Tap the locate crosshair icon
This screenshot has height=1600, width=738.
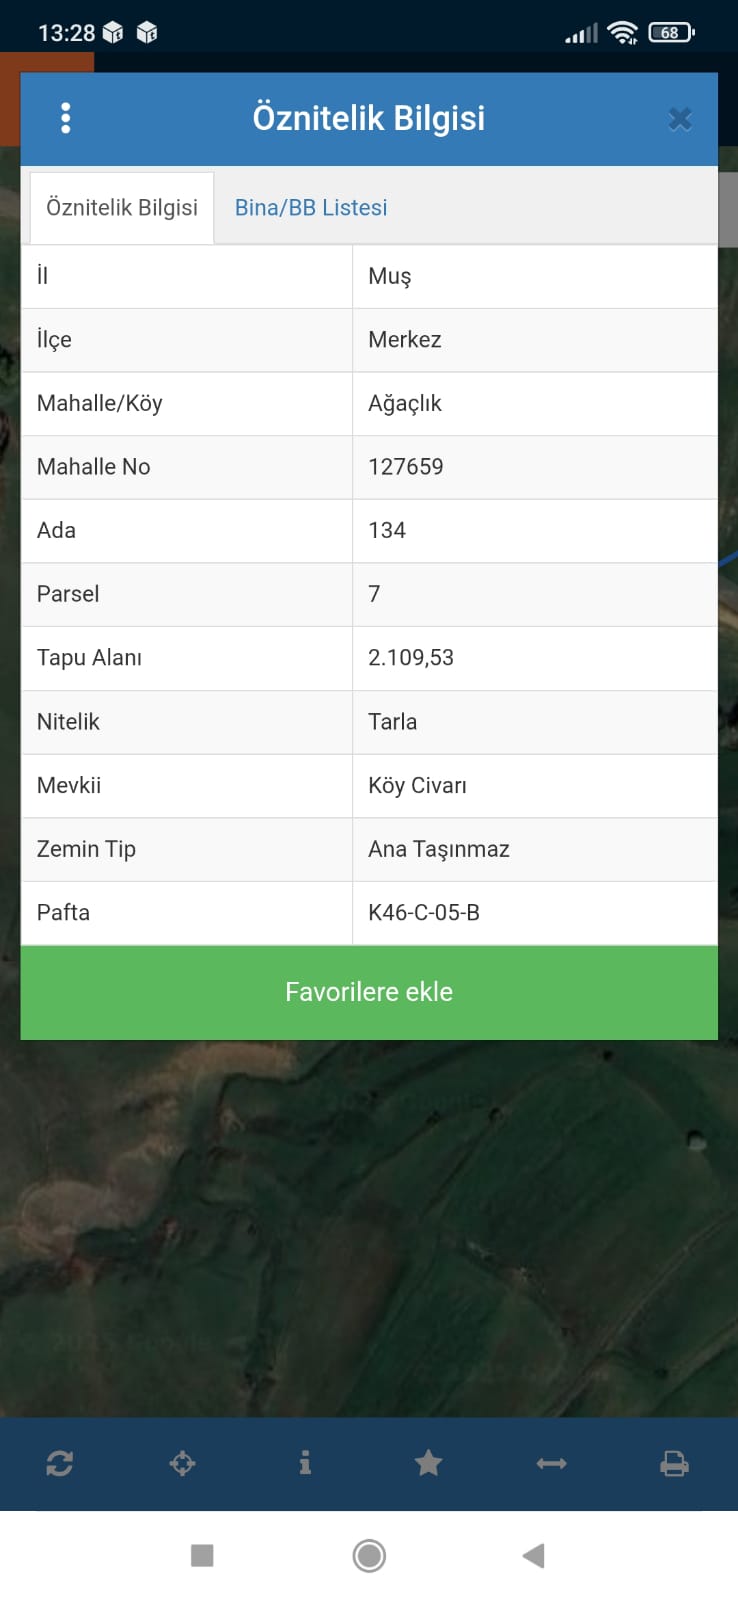click(x=183, y=1464)
